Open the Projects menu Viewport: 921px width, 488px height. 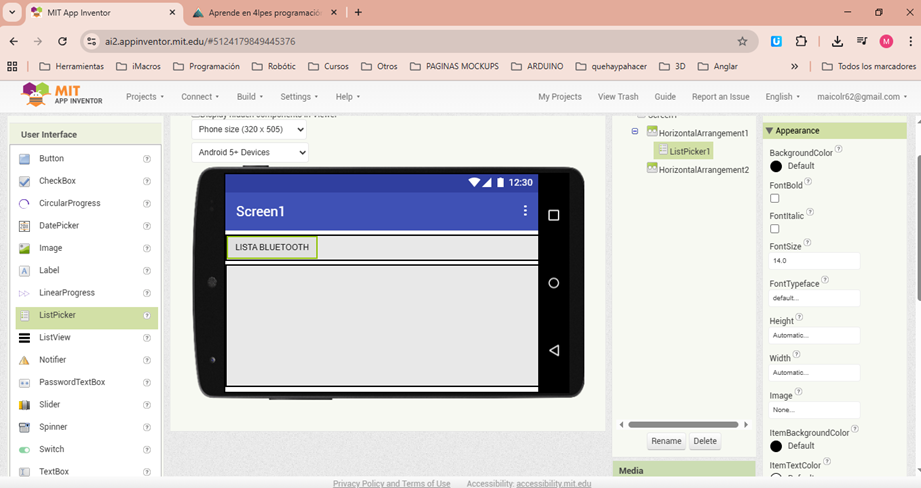[x=145, y=97]
